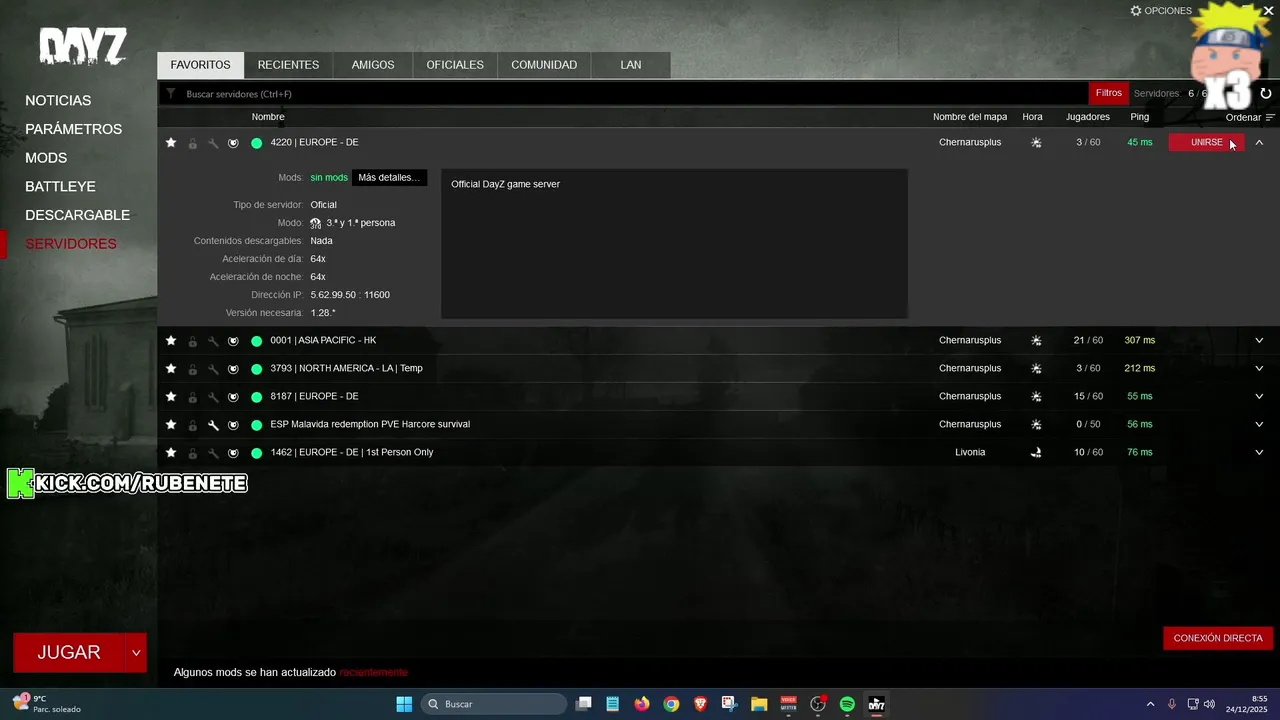Image resolution: width=1280 pixels, height=720 pixels.
Task: Click the 'recientemente' link at bottom
Action: pos(373,673)
